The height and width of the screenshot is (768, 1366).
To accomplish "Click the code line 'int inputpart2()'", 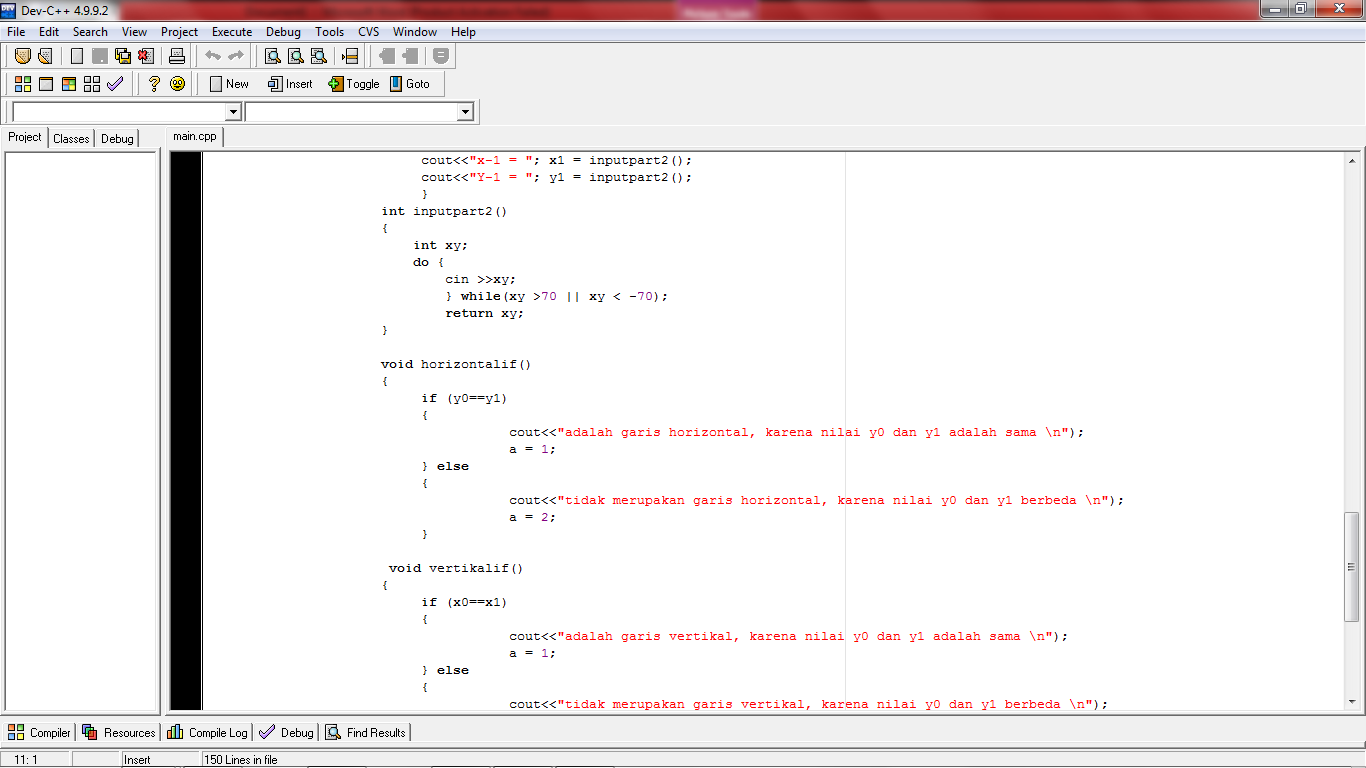I will coord(445,211).
